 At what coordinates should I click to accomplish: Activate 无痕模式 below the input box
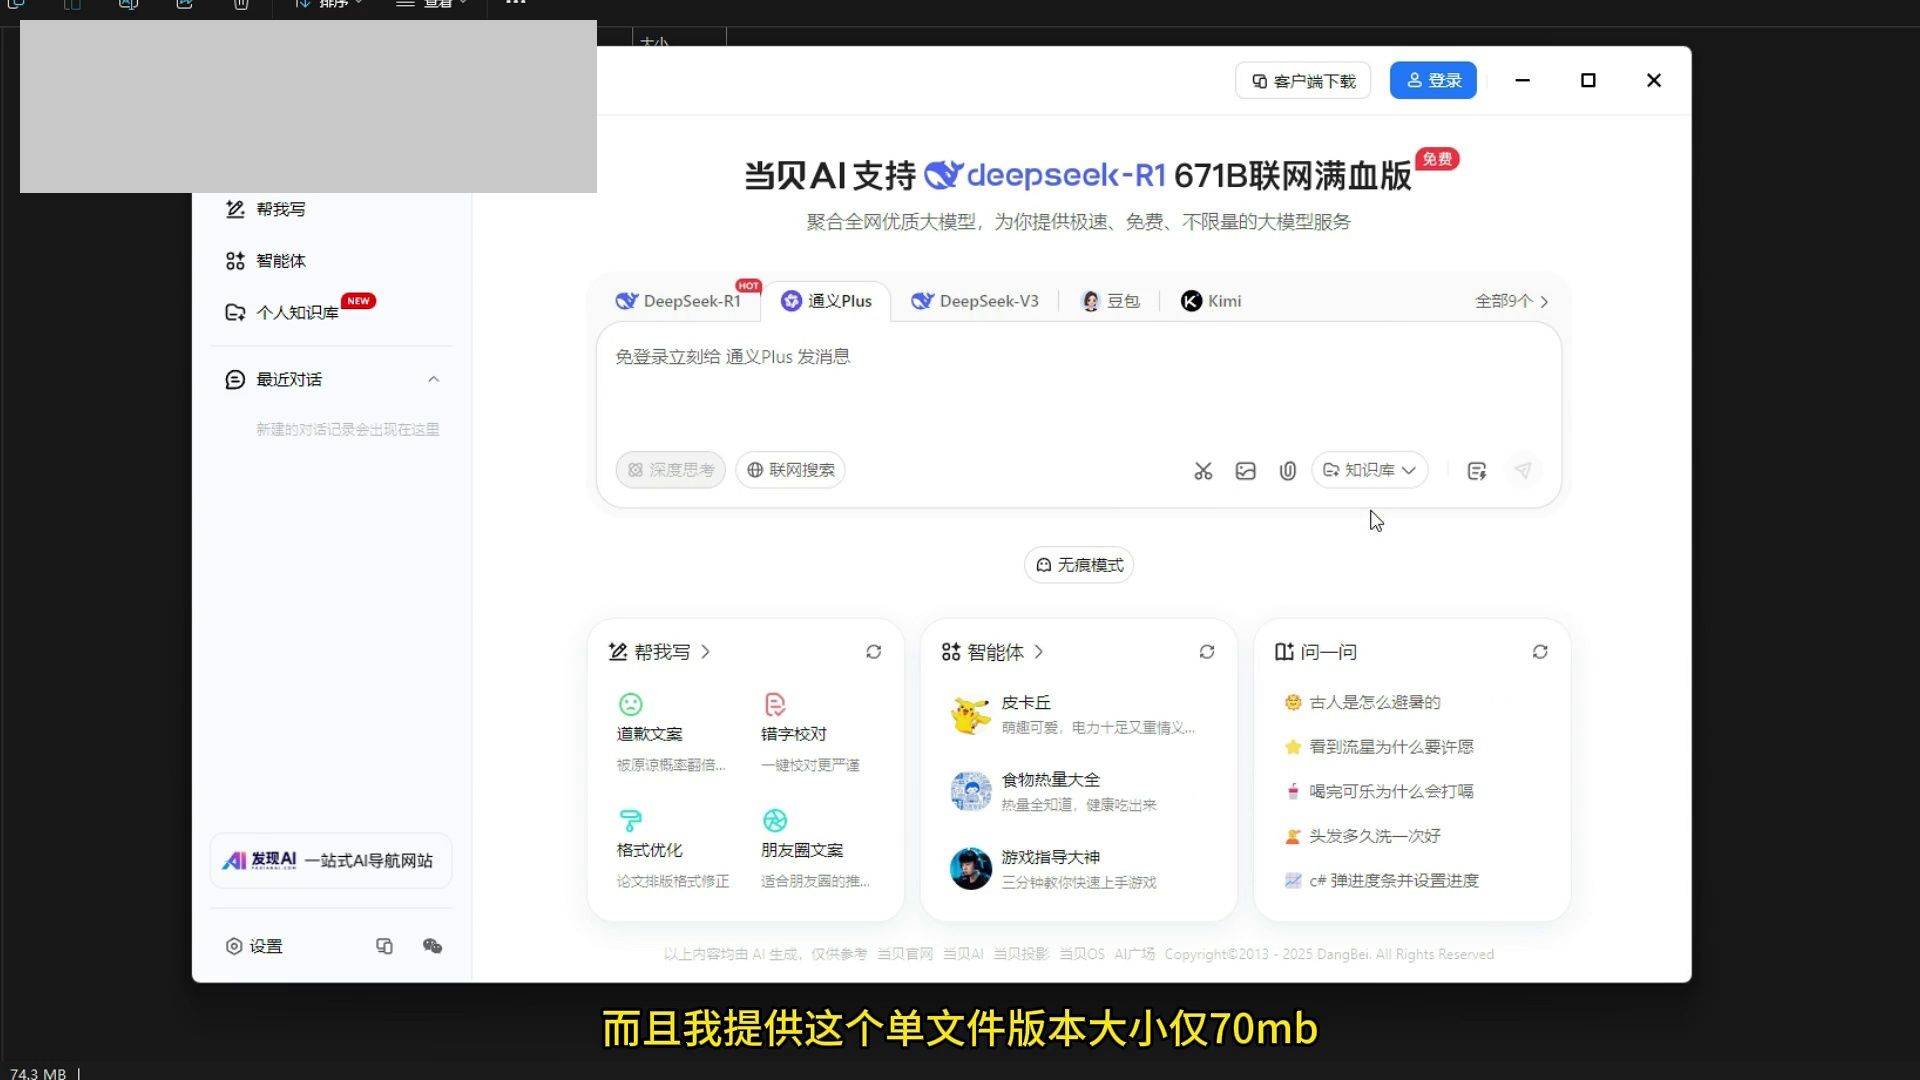(1078, 564)
